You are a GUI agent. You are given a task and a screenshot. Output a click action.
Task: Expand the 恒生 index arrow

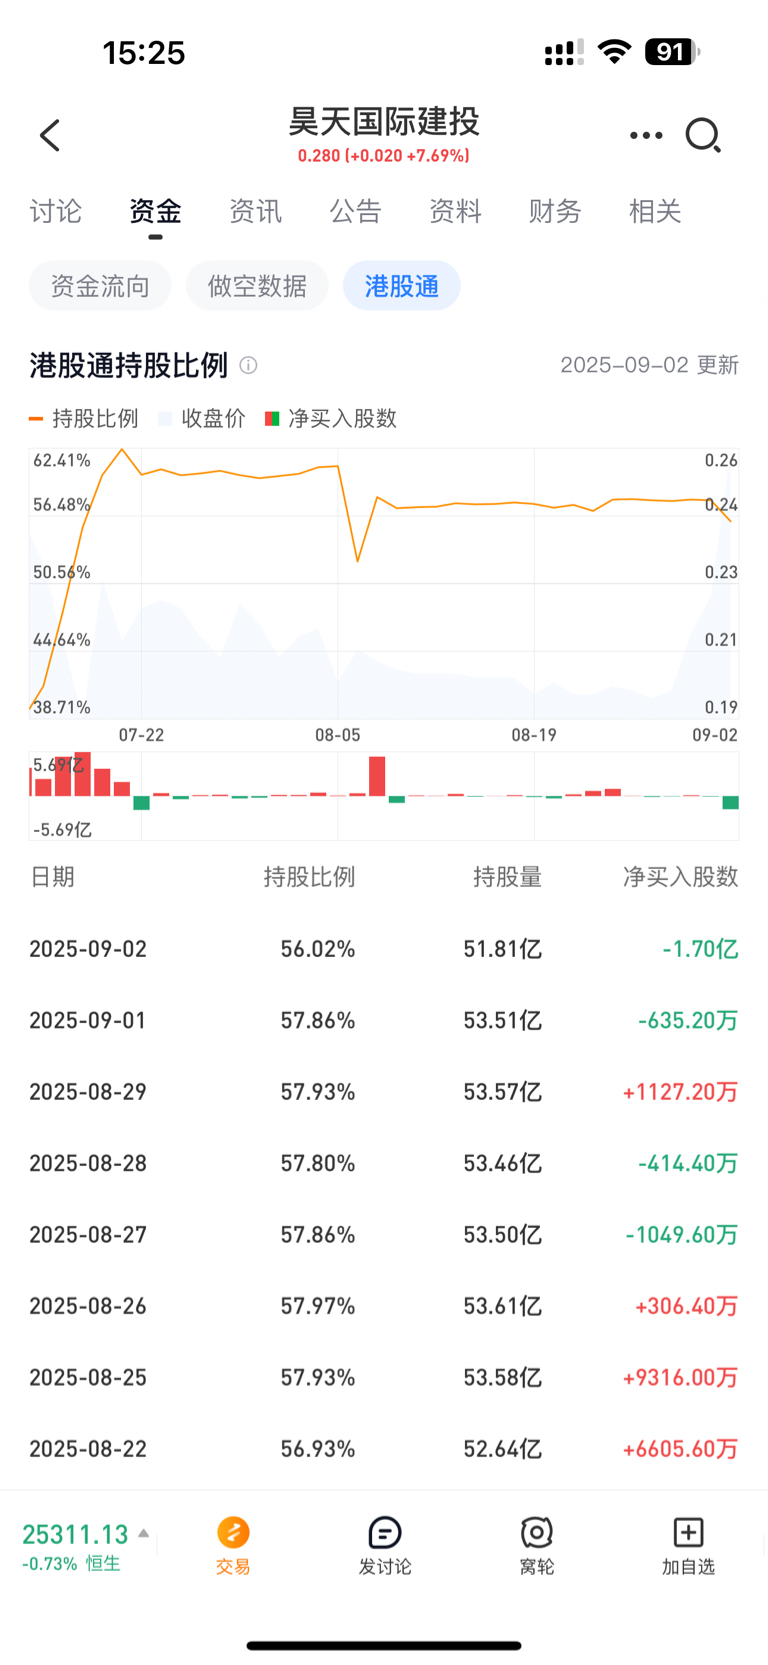click(x=144, y=1533)
